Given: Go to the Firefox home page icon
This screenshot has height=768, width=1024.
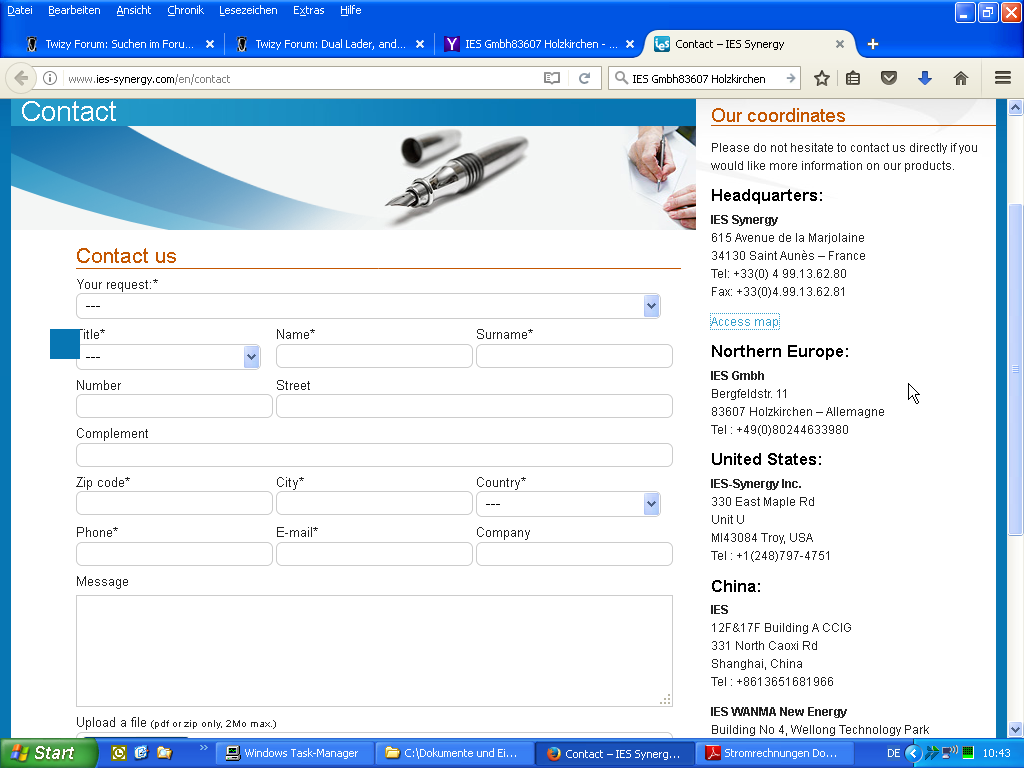Looking at the screenshot, I should click(961, 78).
